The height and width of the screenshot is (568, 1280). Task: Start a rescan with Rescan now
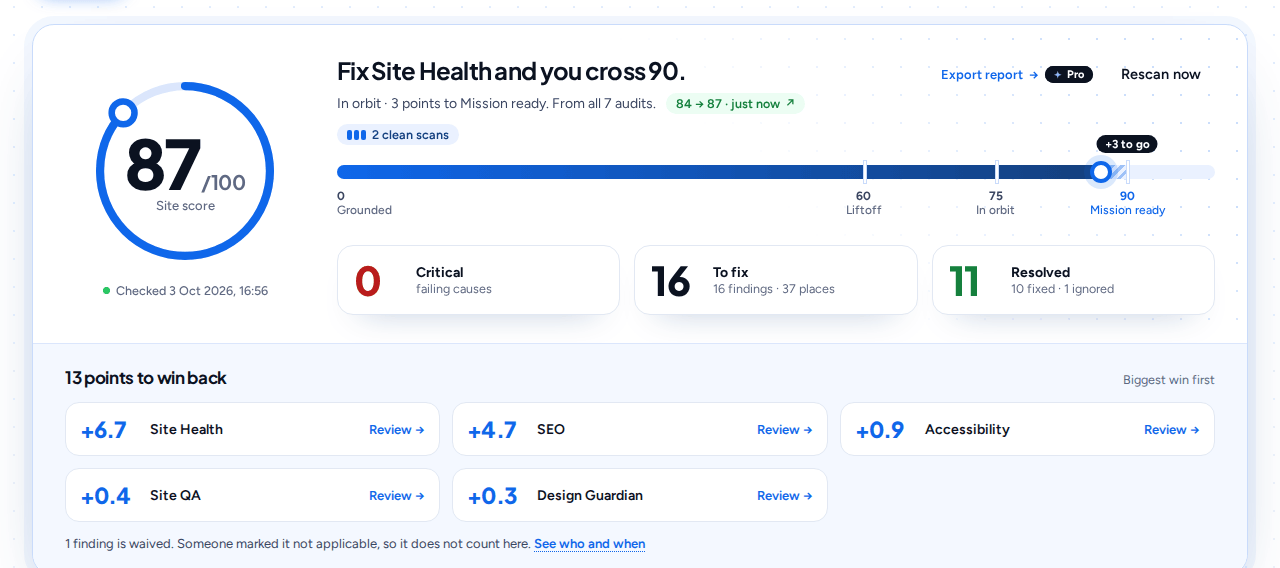(1160, 74)
